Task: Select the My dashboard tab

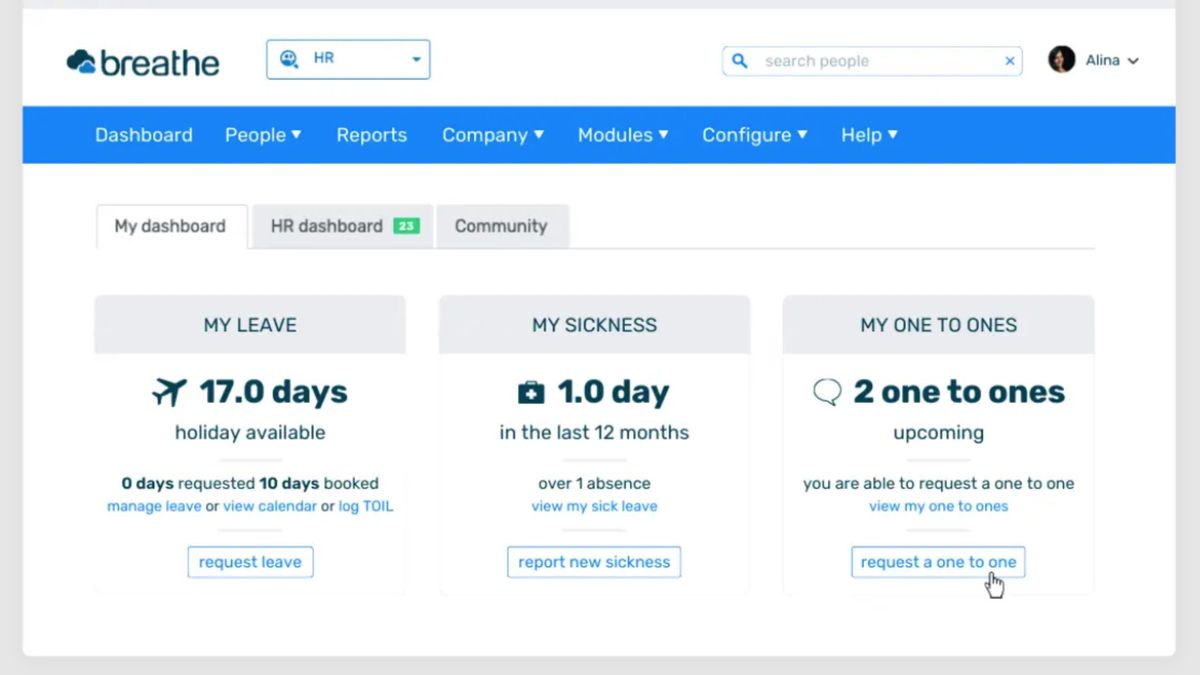Action: [x=170, y=226]
